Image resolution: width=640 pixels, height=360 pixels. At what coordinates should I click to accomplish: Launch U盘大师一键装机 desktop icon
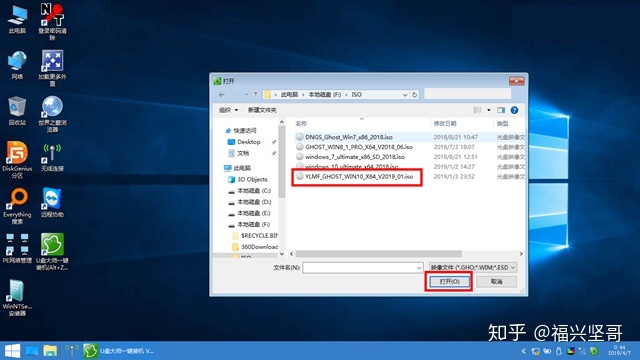pyautogui.click(x=52, y=252)
